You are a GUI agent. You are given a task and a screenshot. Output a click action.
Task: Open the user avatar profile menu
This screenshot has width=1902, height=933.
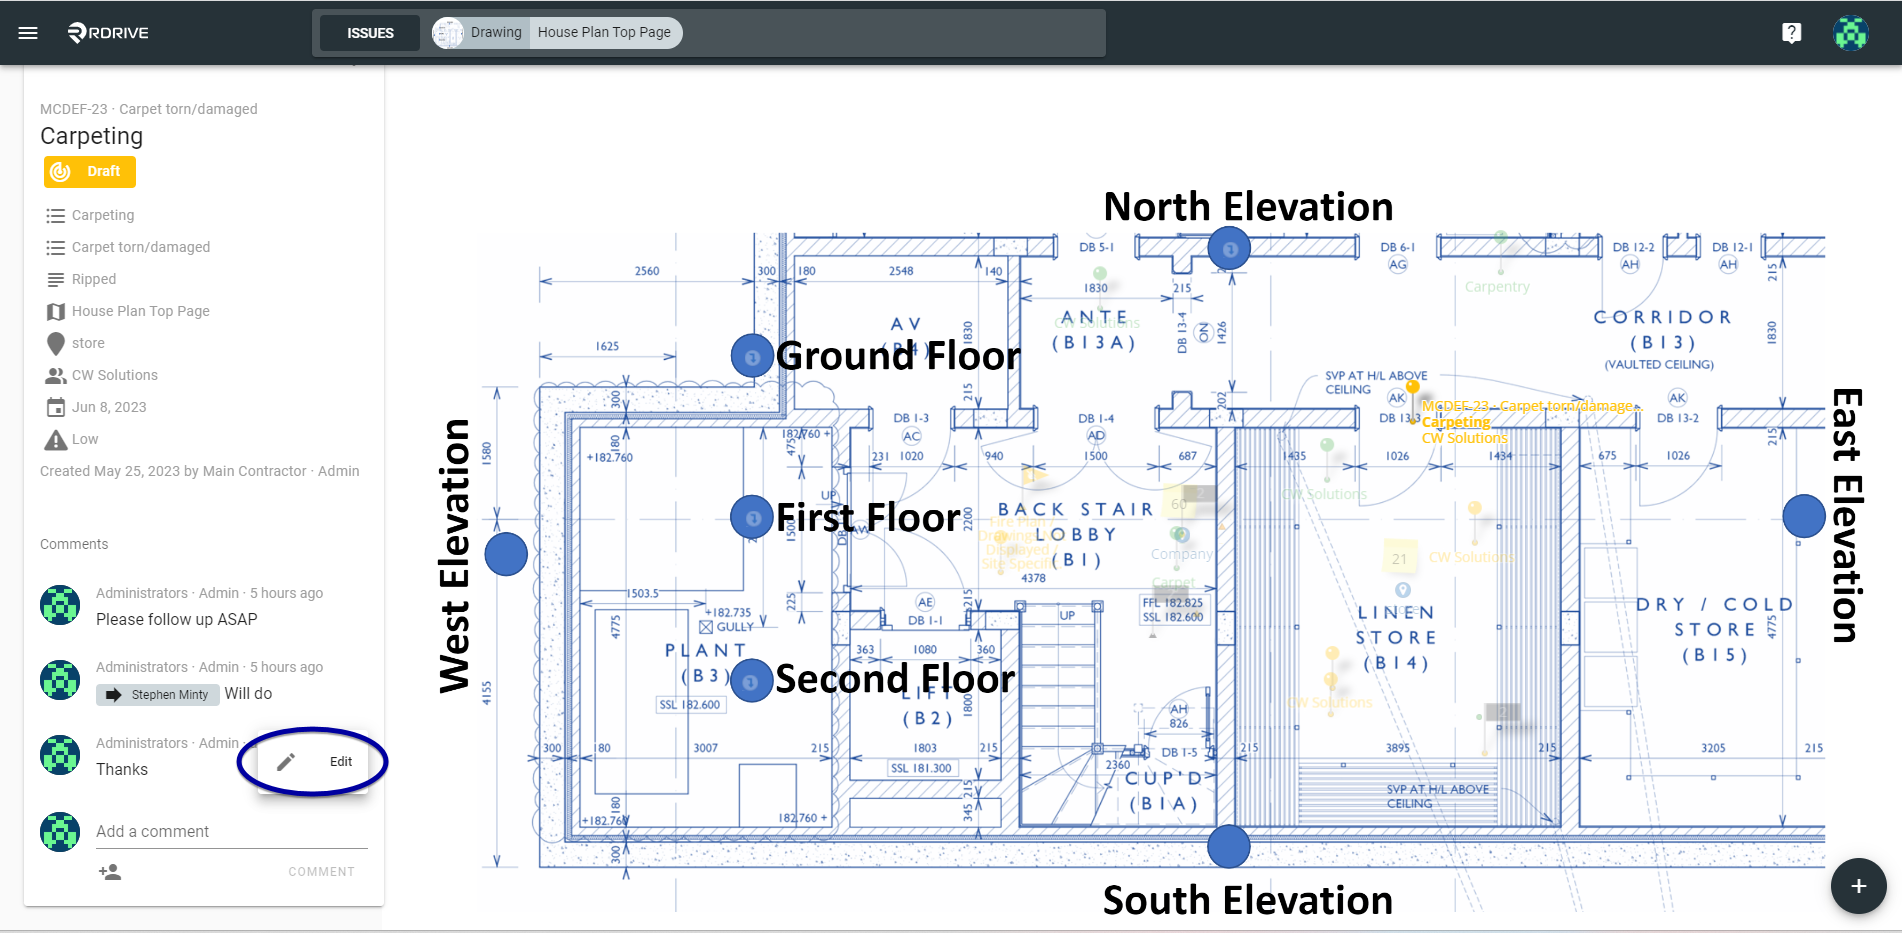point(1851,33)
